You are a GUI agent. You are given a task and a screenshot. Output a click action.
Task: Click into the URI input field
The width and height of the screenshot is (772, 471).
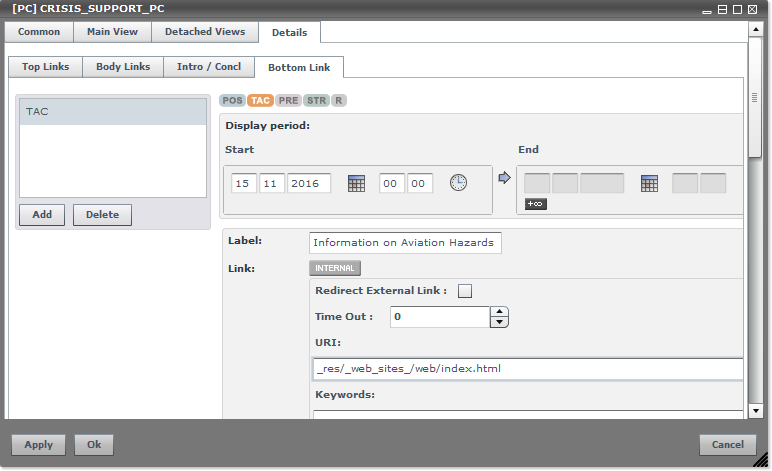click(x=527, y=369)
